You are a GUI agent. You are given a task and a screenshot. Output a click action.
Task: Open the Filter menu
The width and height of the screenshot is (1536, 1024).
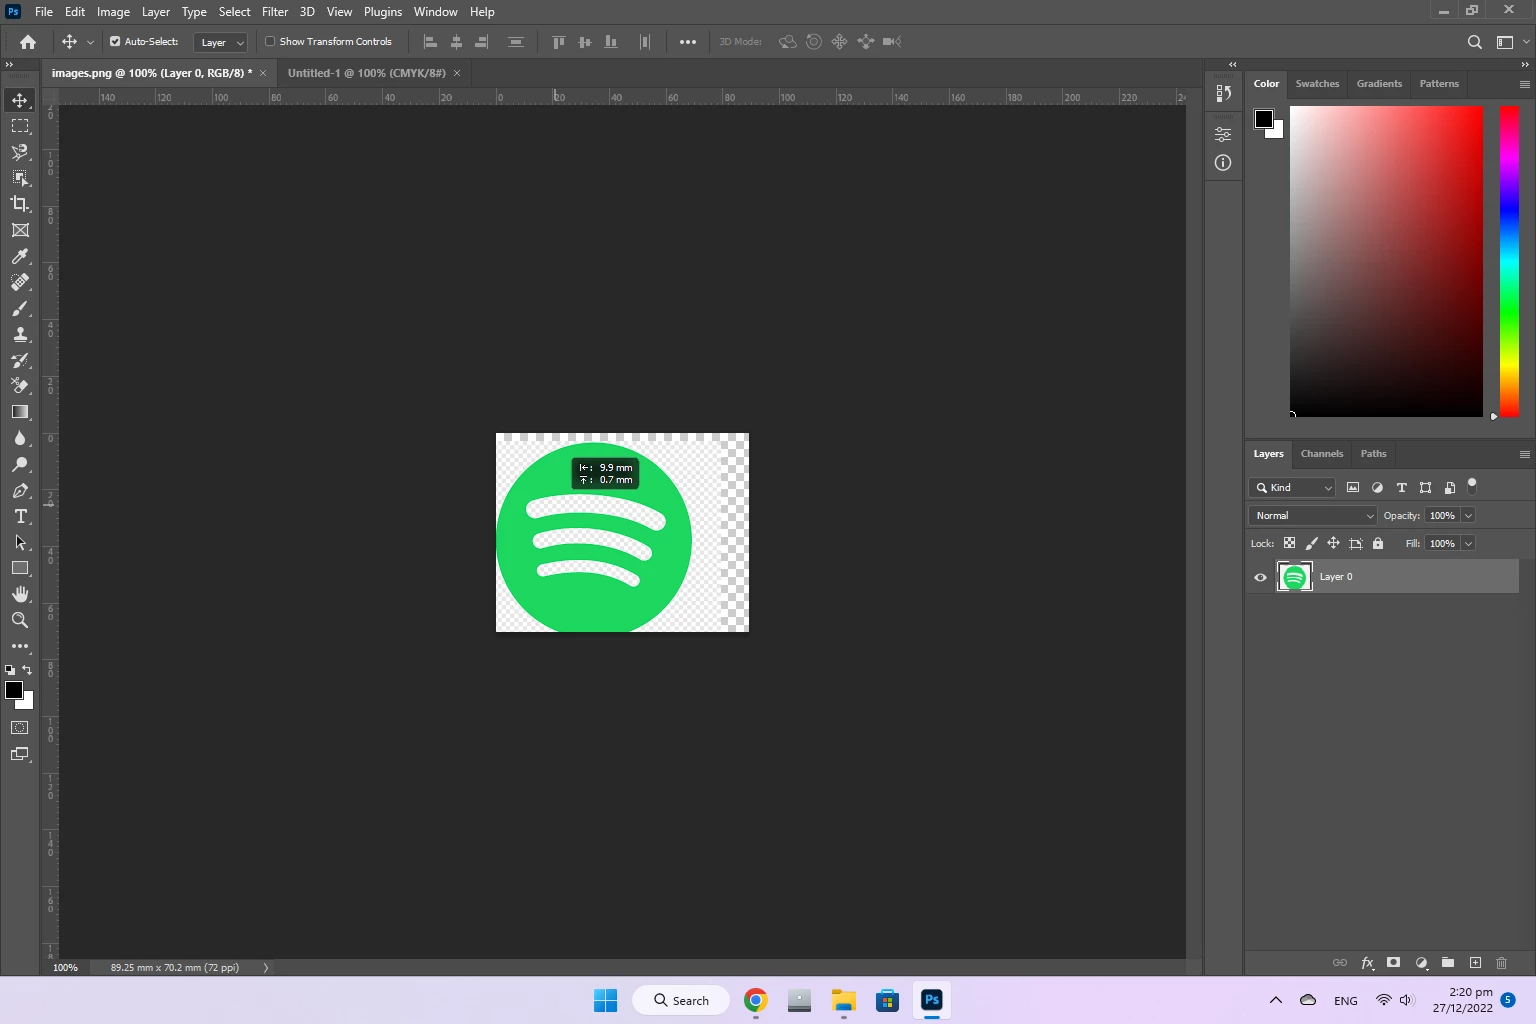point(275,12)
